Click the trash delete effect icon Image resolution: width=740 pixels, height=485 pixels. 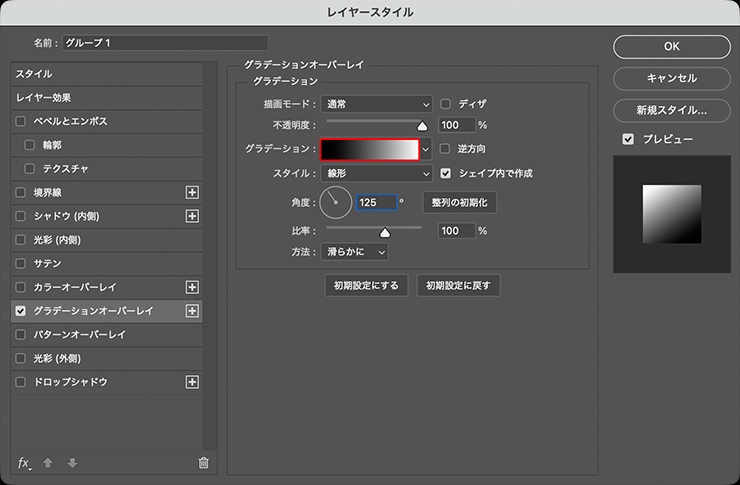[203, 462]
